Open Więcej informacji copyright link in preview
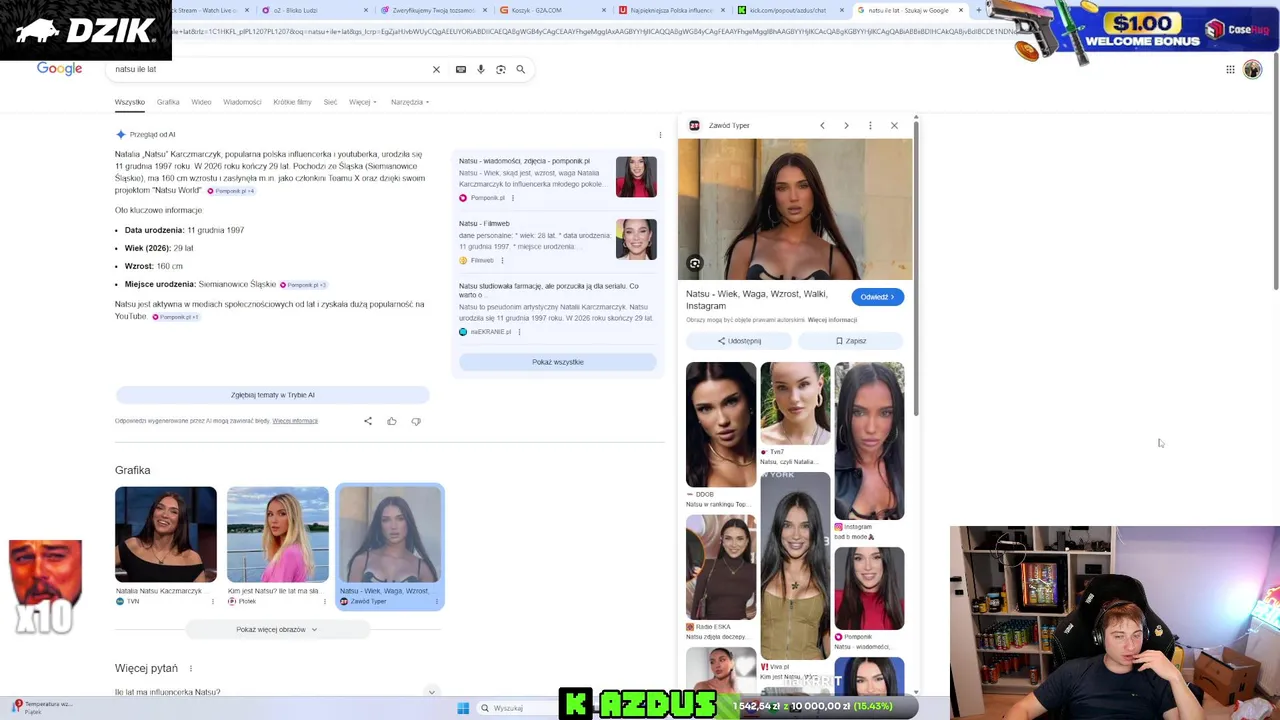The height and width of the screenshot is (720, 1280). [x=832, y=320]
